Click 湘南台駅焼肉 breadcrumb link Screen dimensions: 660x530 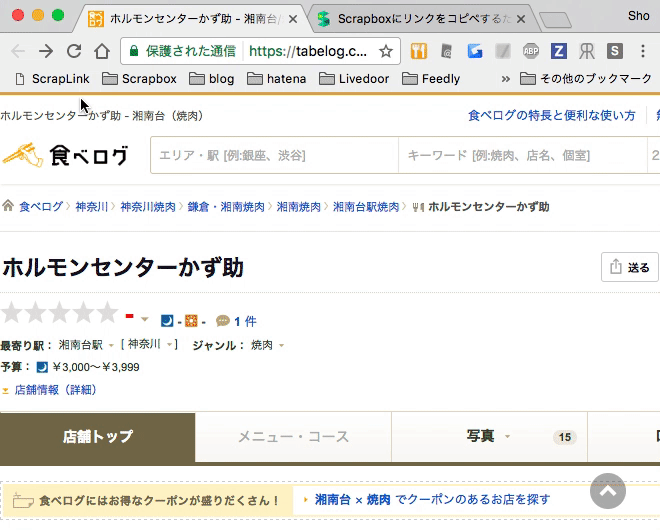366,207
